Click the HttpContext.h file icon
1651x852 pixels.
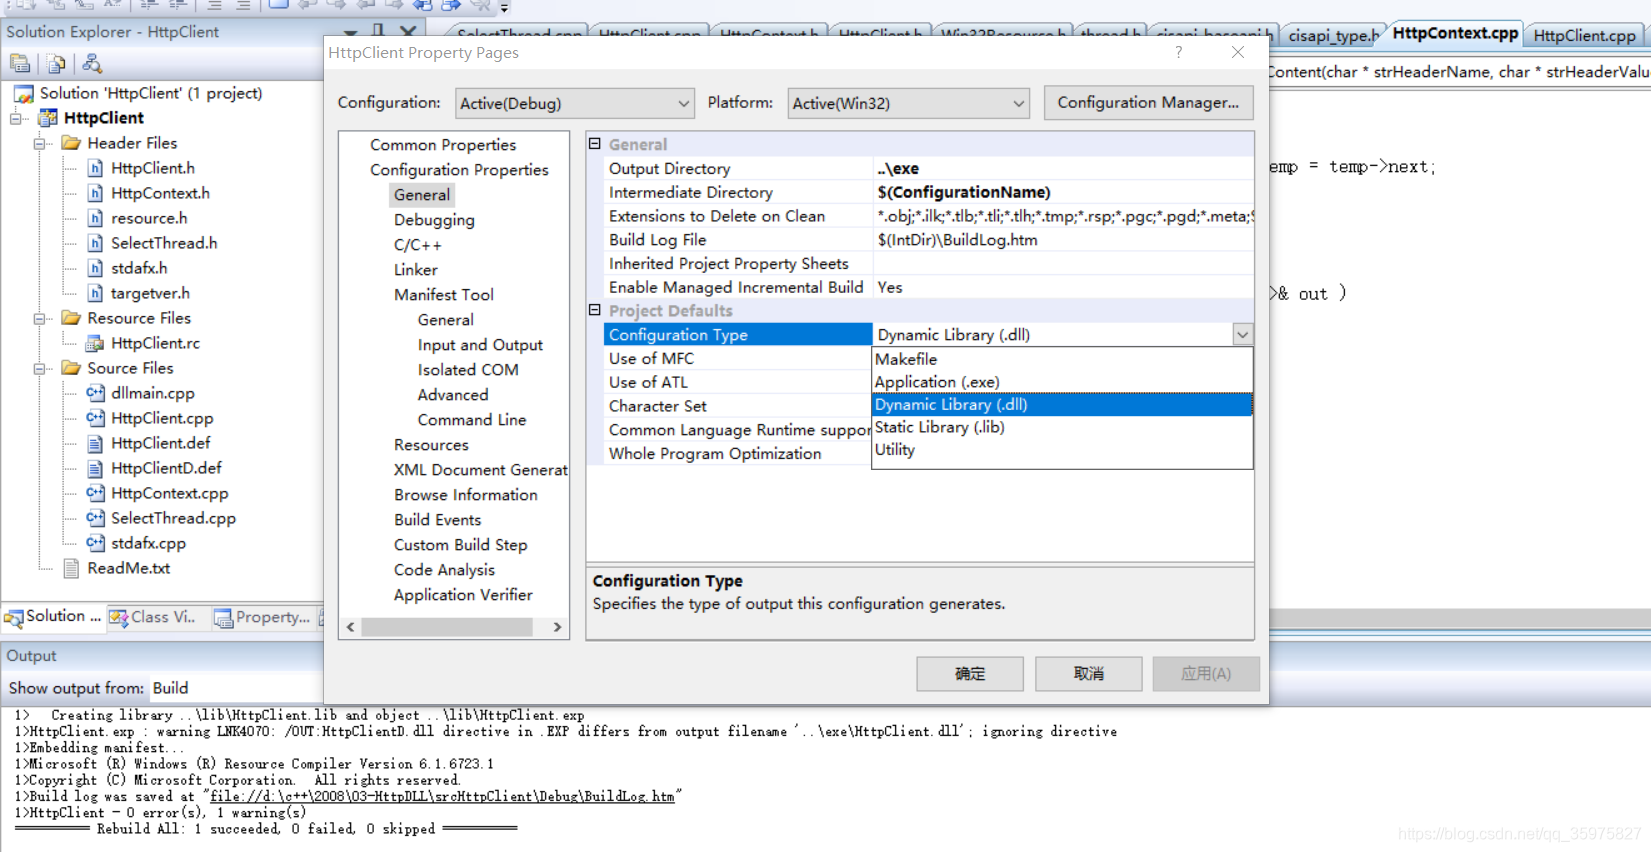click(95, 193)
